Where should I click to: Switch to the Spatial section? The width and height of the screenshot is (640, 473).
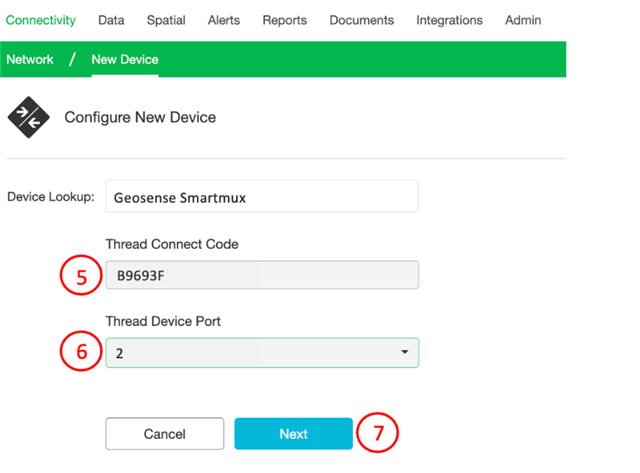pyautogui.click(x=166, y=20)
